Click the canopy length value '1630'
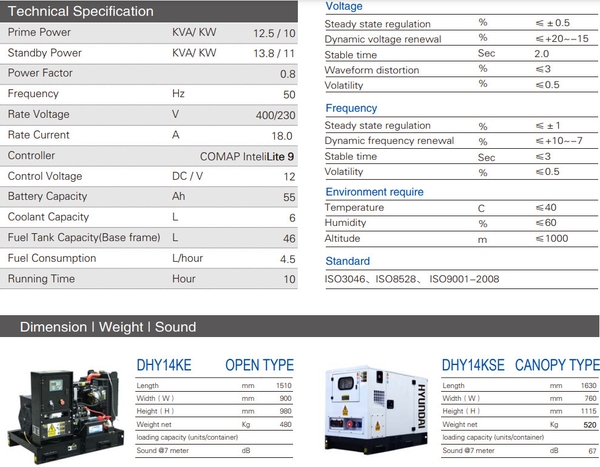This screenshot has height=467, width=600. [x=589, y=386]
